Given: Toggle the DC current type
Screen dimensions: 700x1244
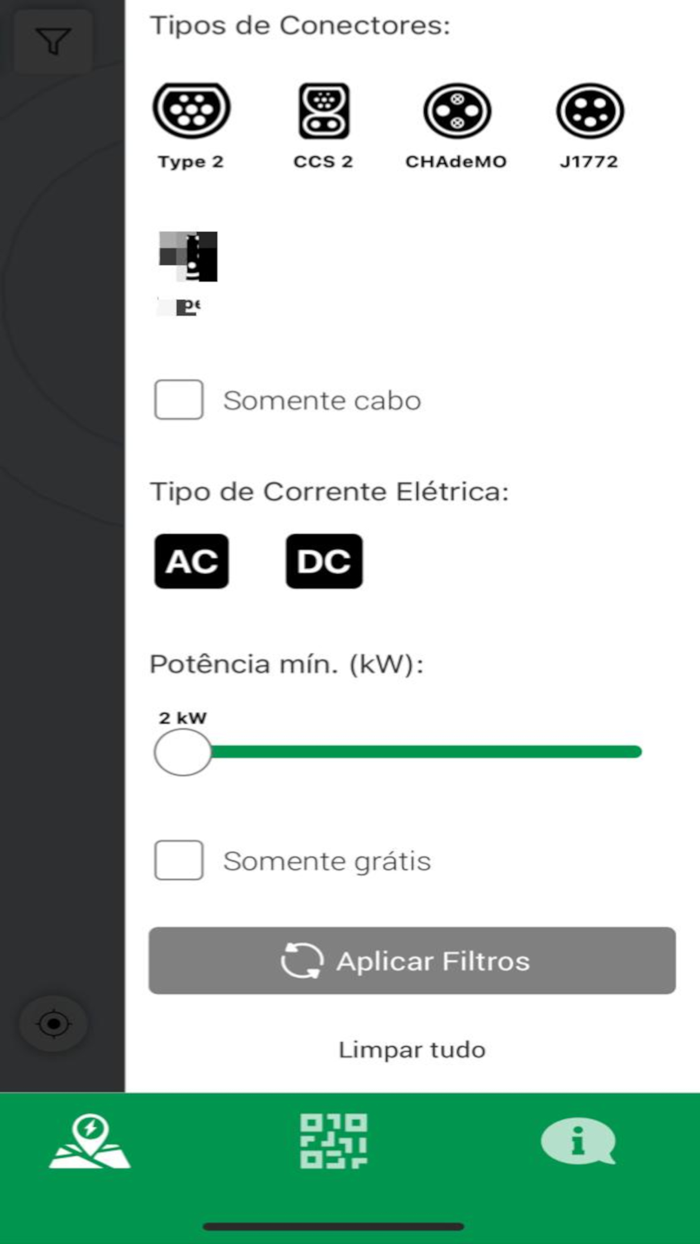Looking at the screenshot, I should click(324, 561).
